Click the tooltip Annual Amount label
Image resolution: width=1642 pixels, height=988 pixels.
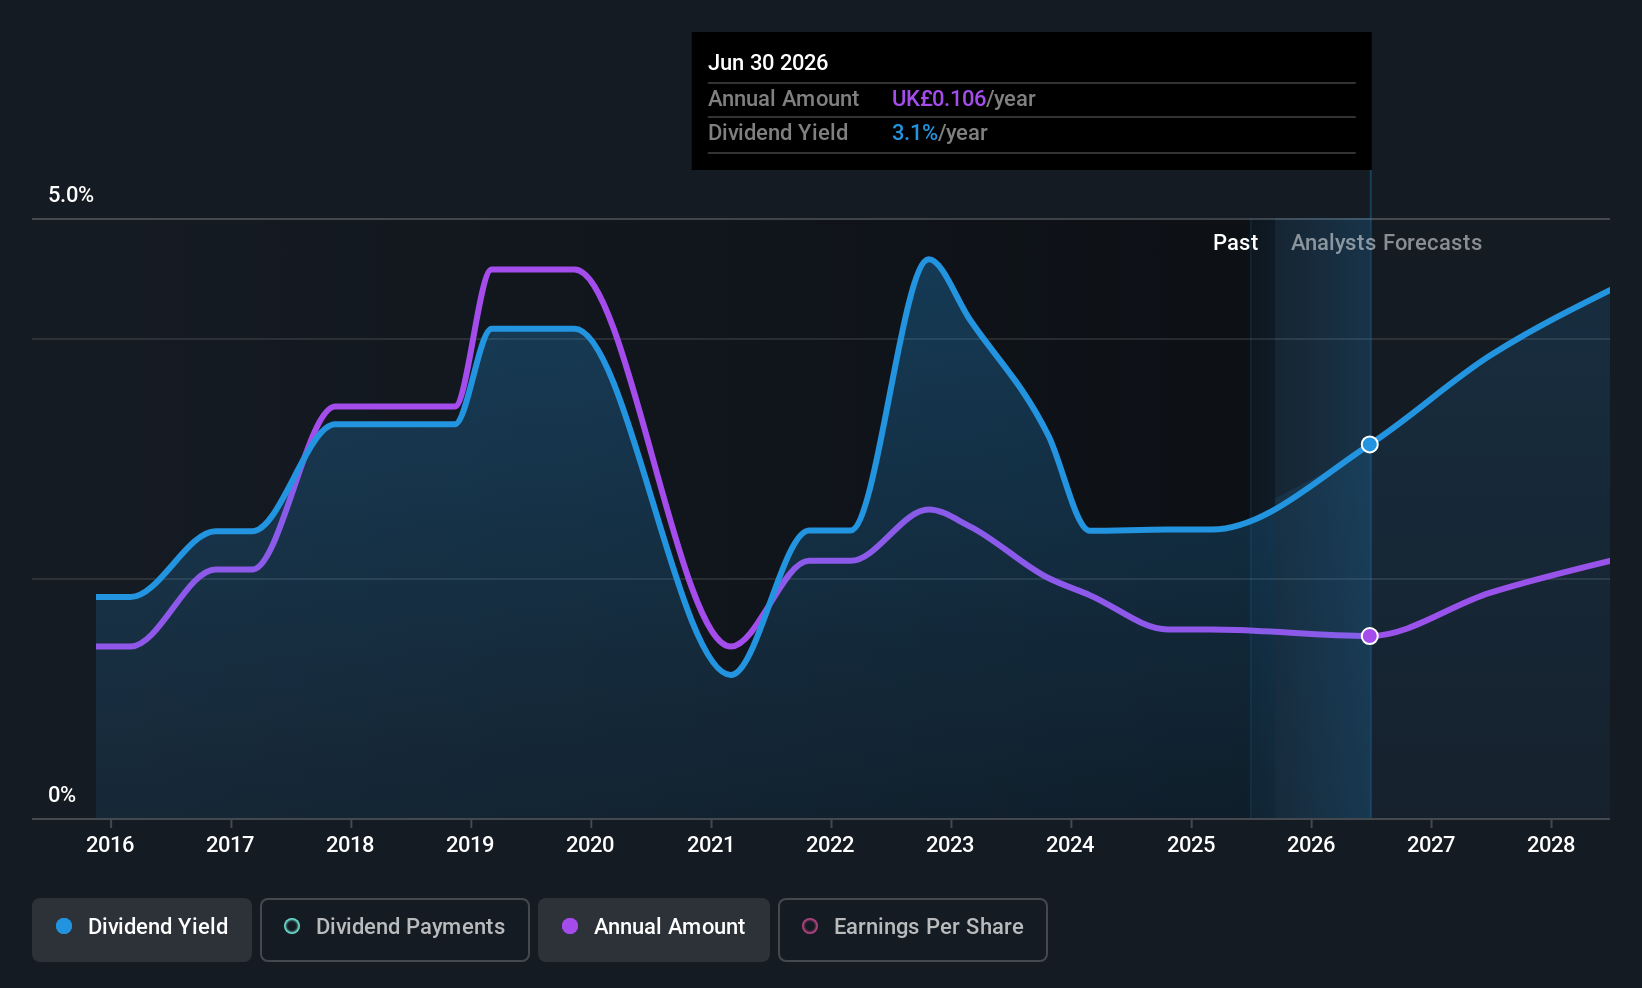pos(783,98)
